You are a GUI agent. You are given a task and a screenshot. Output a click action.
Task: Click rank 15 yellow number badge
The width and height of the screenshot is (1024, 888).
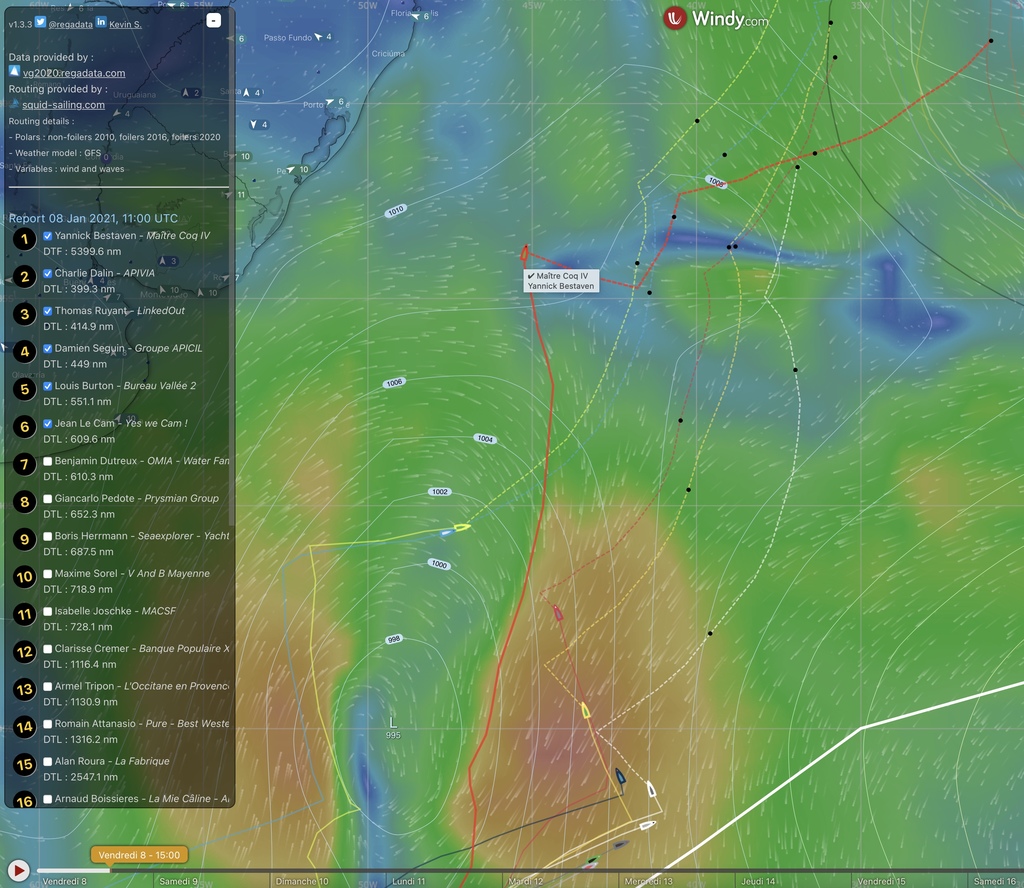25,765
